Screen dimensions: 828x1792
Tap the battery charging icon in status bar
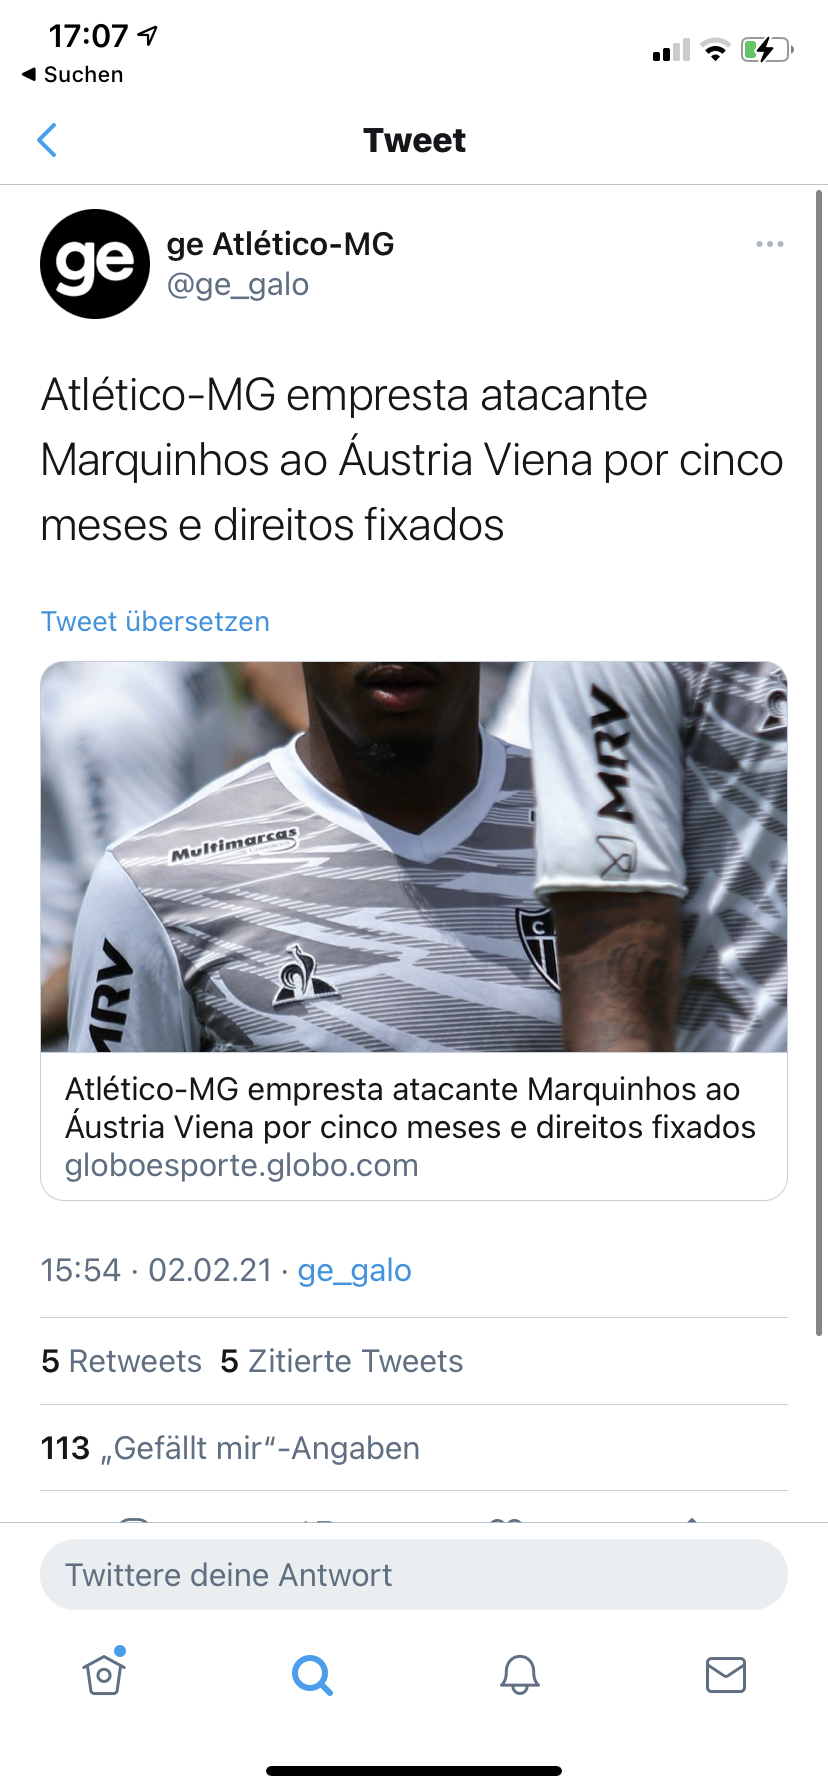(767, 49)
